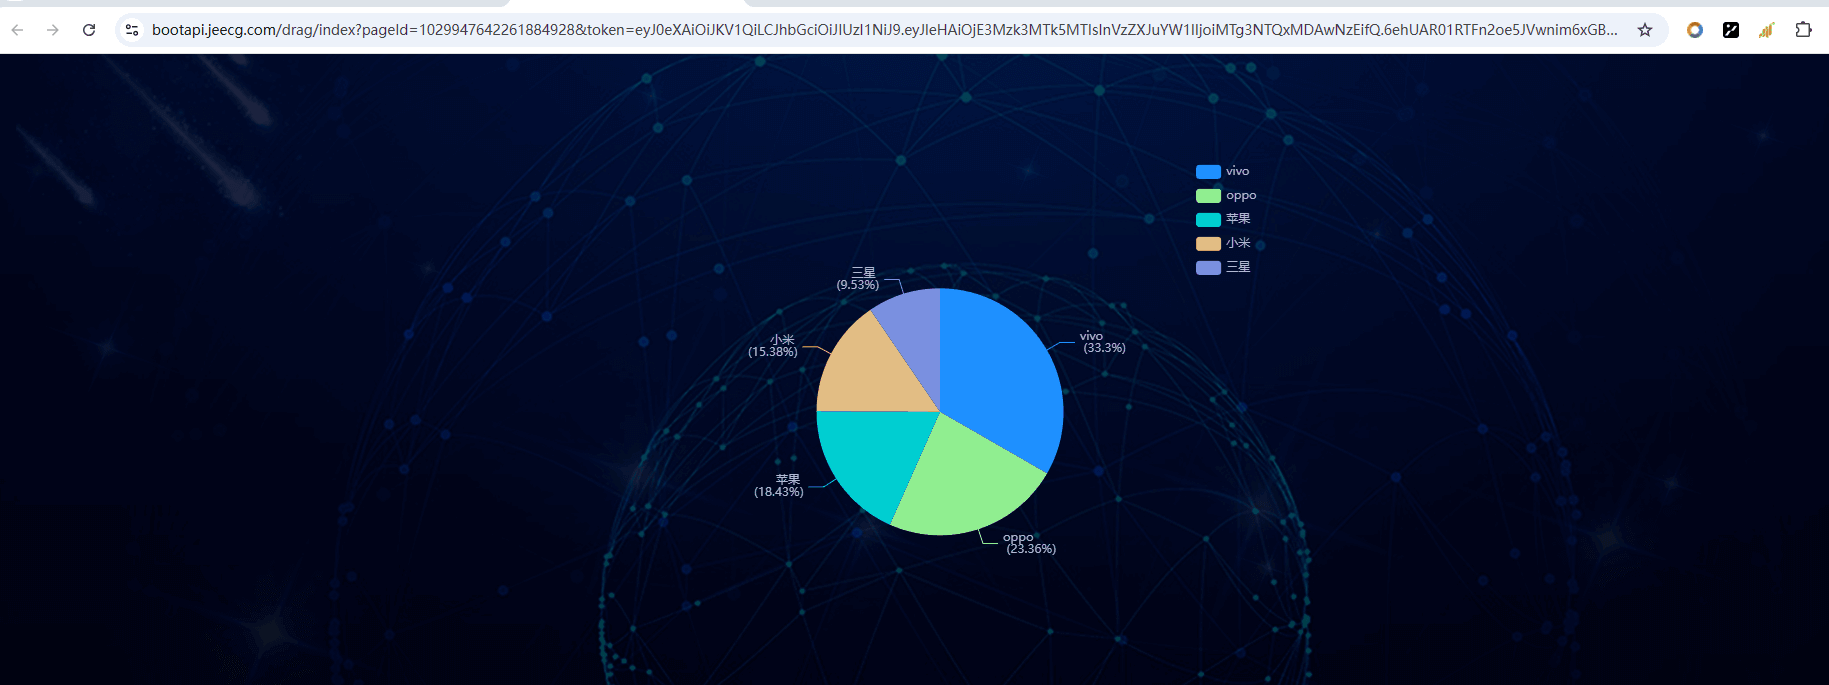1829x685 pixels.
Task: Click the 三星 (9.53%) data label
Action: coord(858,279)
